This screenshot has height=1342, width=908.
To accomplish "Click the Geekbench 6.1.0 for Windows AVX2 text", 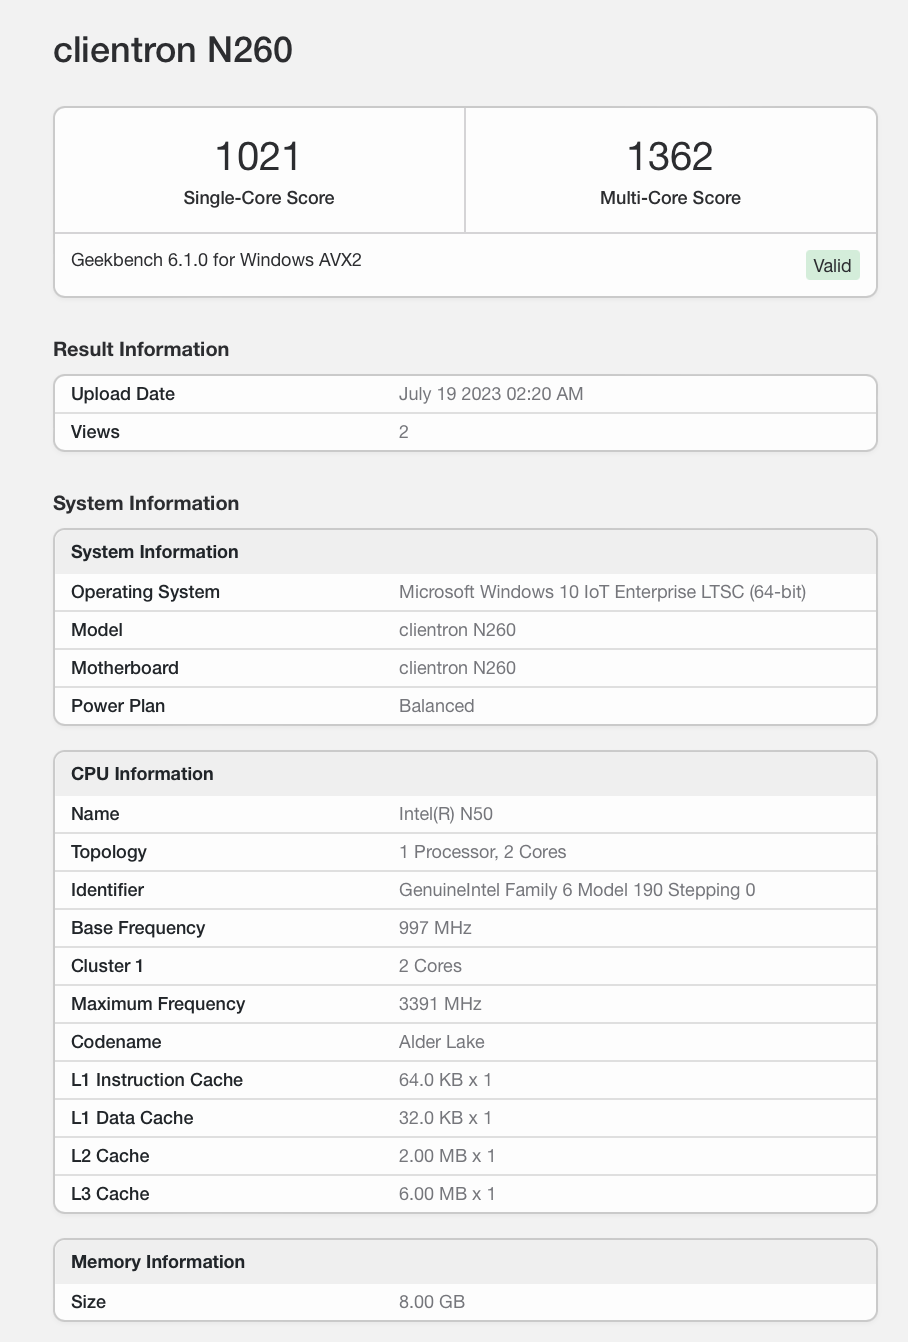I will [x=216, y=260].
